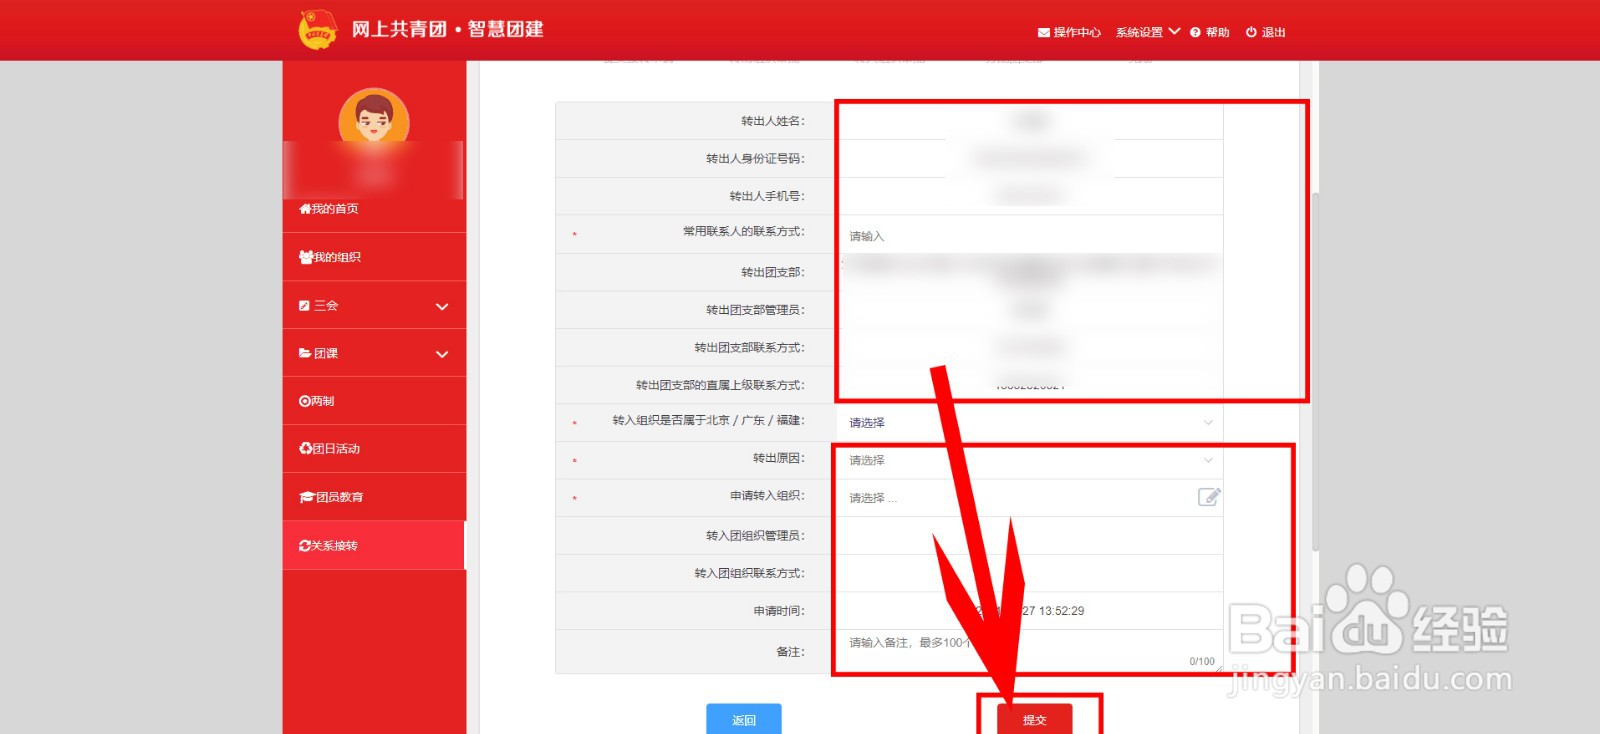Click the people icon next to 我的组织
The width and height of the screenshot is (1600, 734).
pyautogui.click(x=306, y=257)
